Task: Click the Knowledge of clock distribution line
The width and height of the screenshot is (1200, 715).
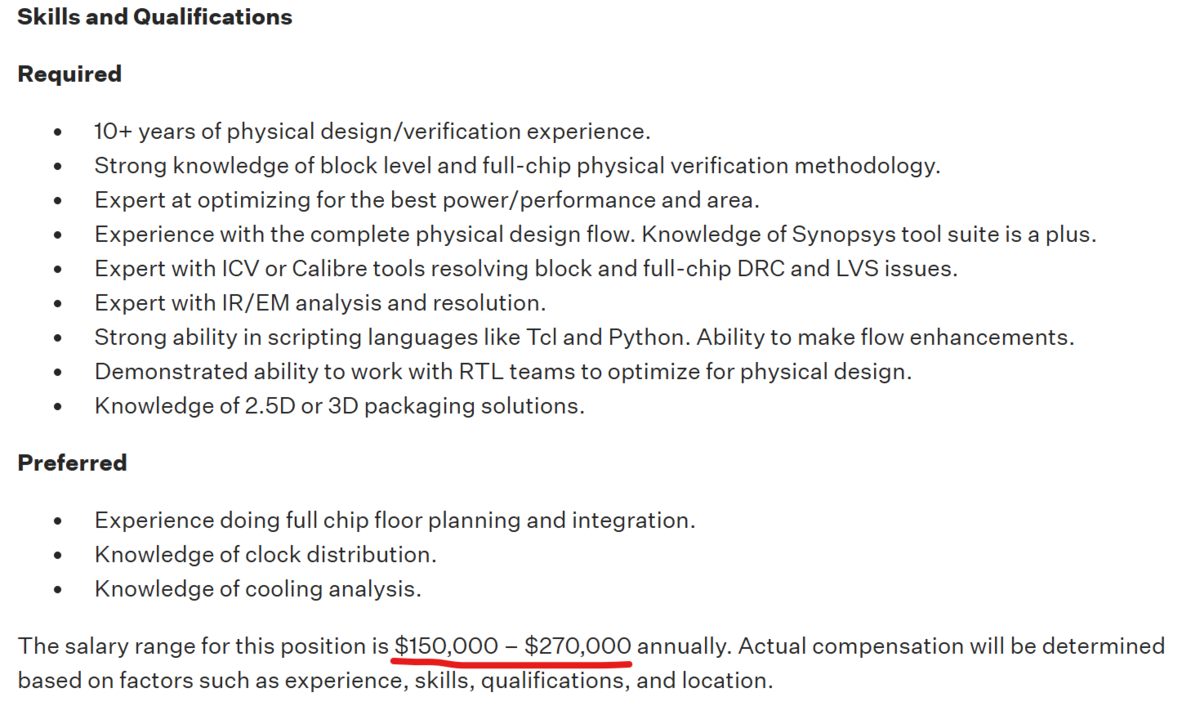Action: (265, 555)
